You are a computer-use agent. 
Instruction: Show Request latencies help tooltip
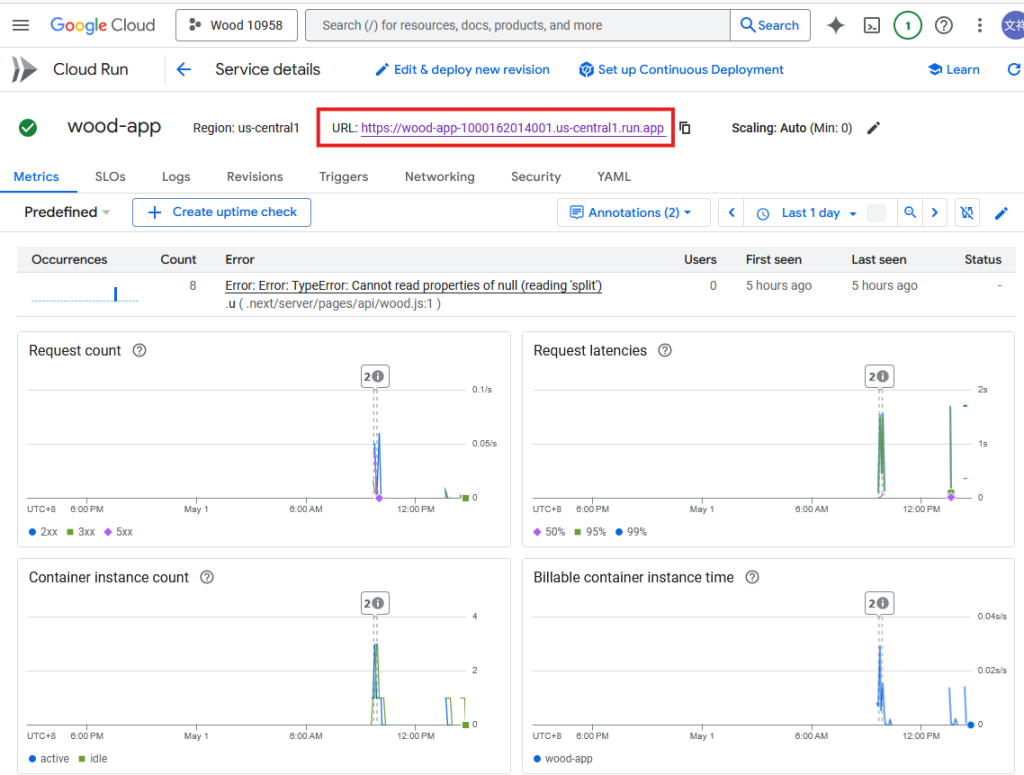click(x=665, y=351)
